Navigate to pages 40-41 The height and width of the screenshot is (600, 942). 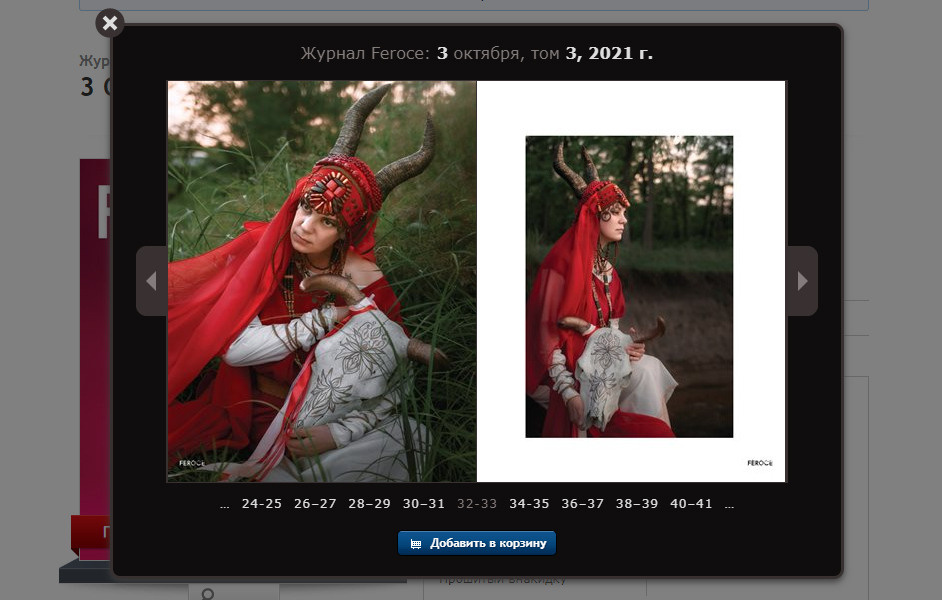coord(691,504)
